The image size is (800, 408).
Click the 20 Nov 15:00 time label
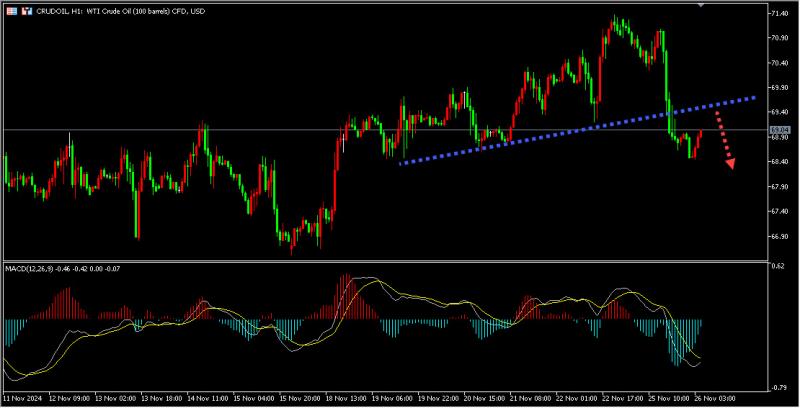[x=484, y=398]
